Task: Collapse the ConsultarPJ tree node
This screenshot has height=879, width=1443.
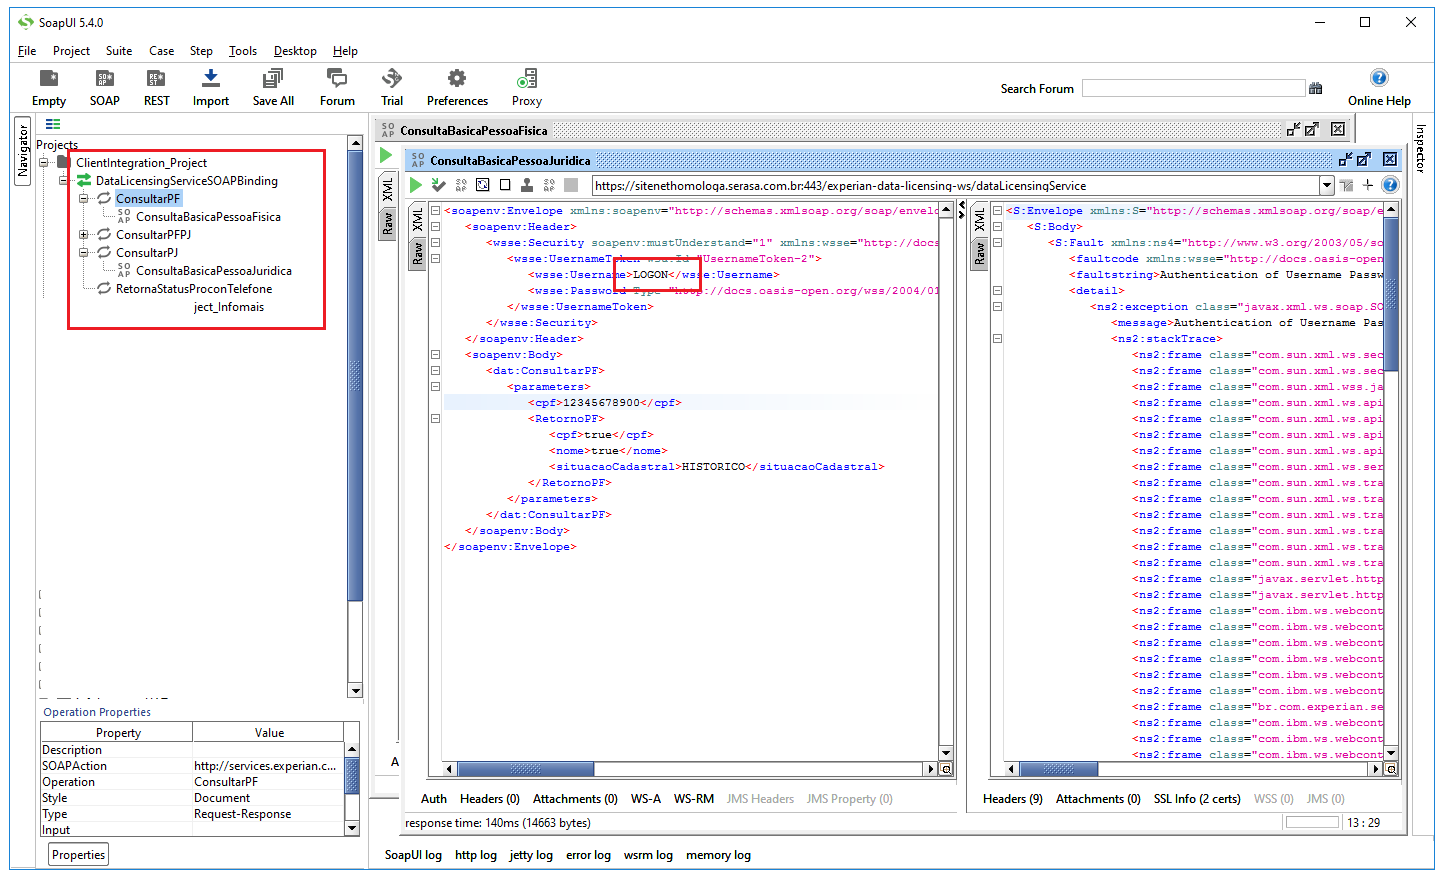Action: [x=84, y=252]
